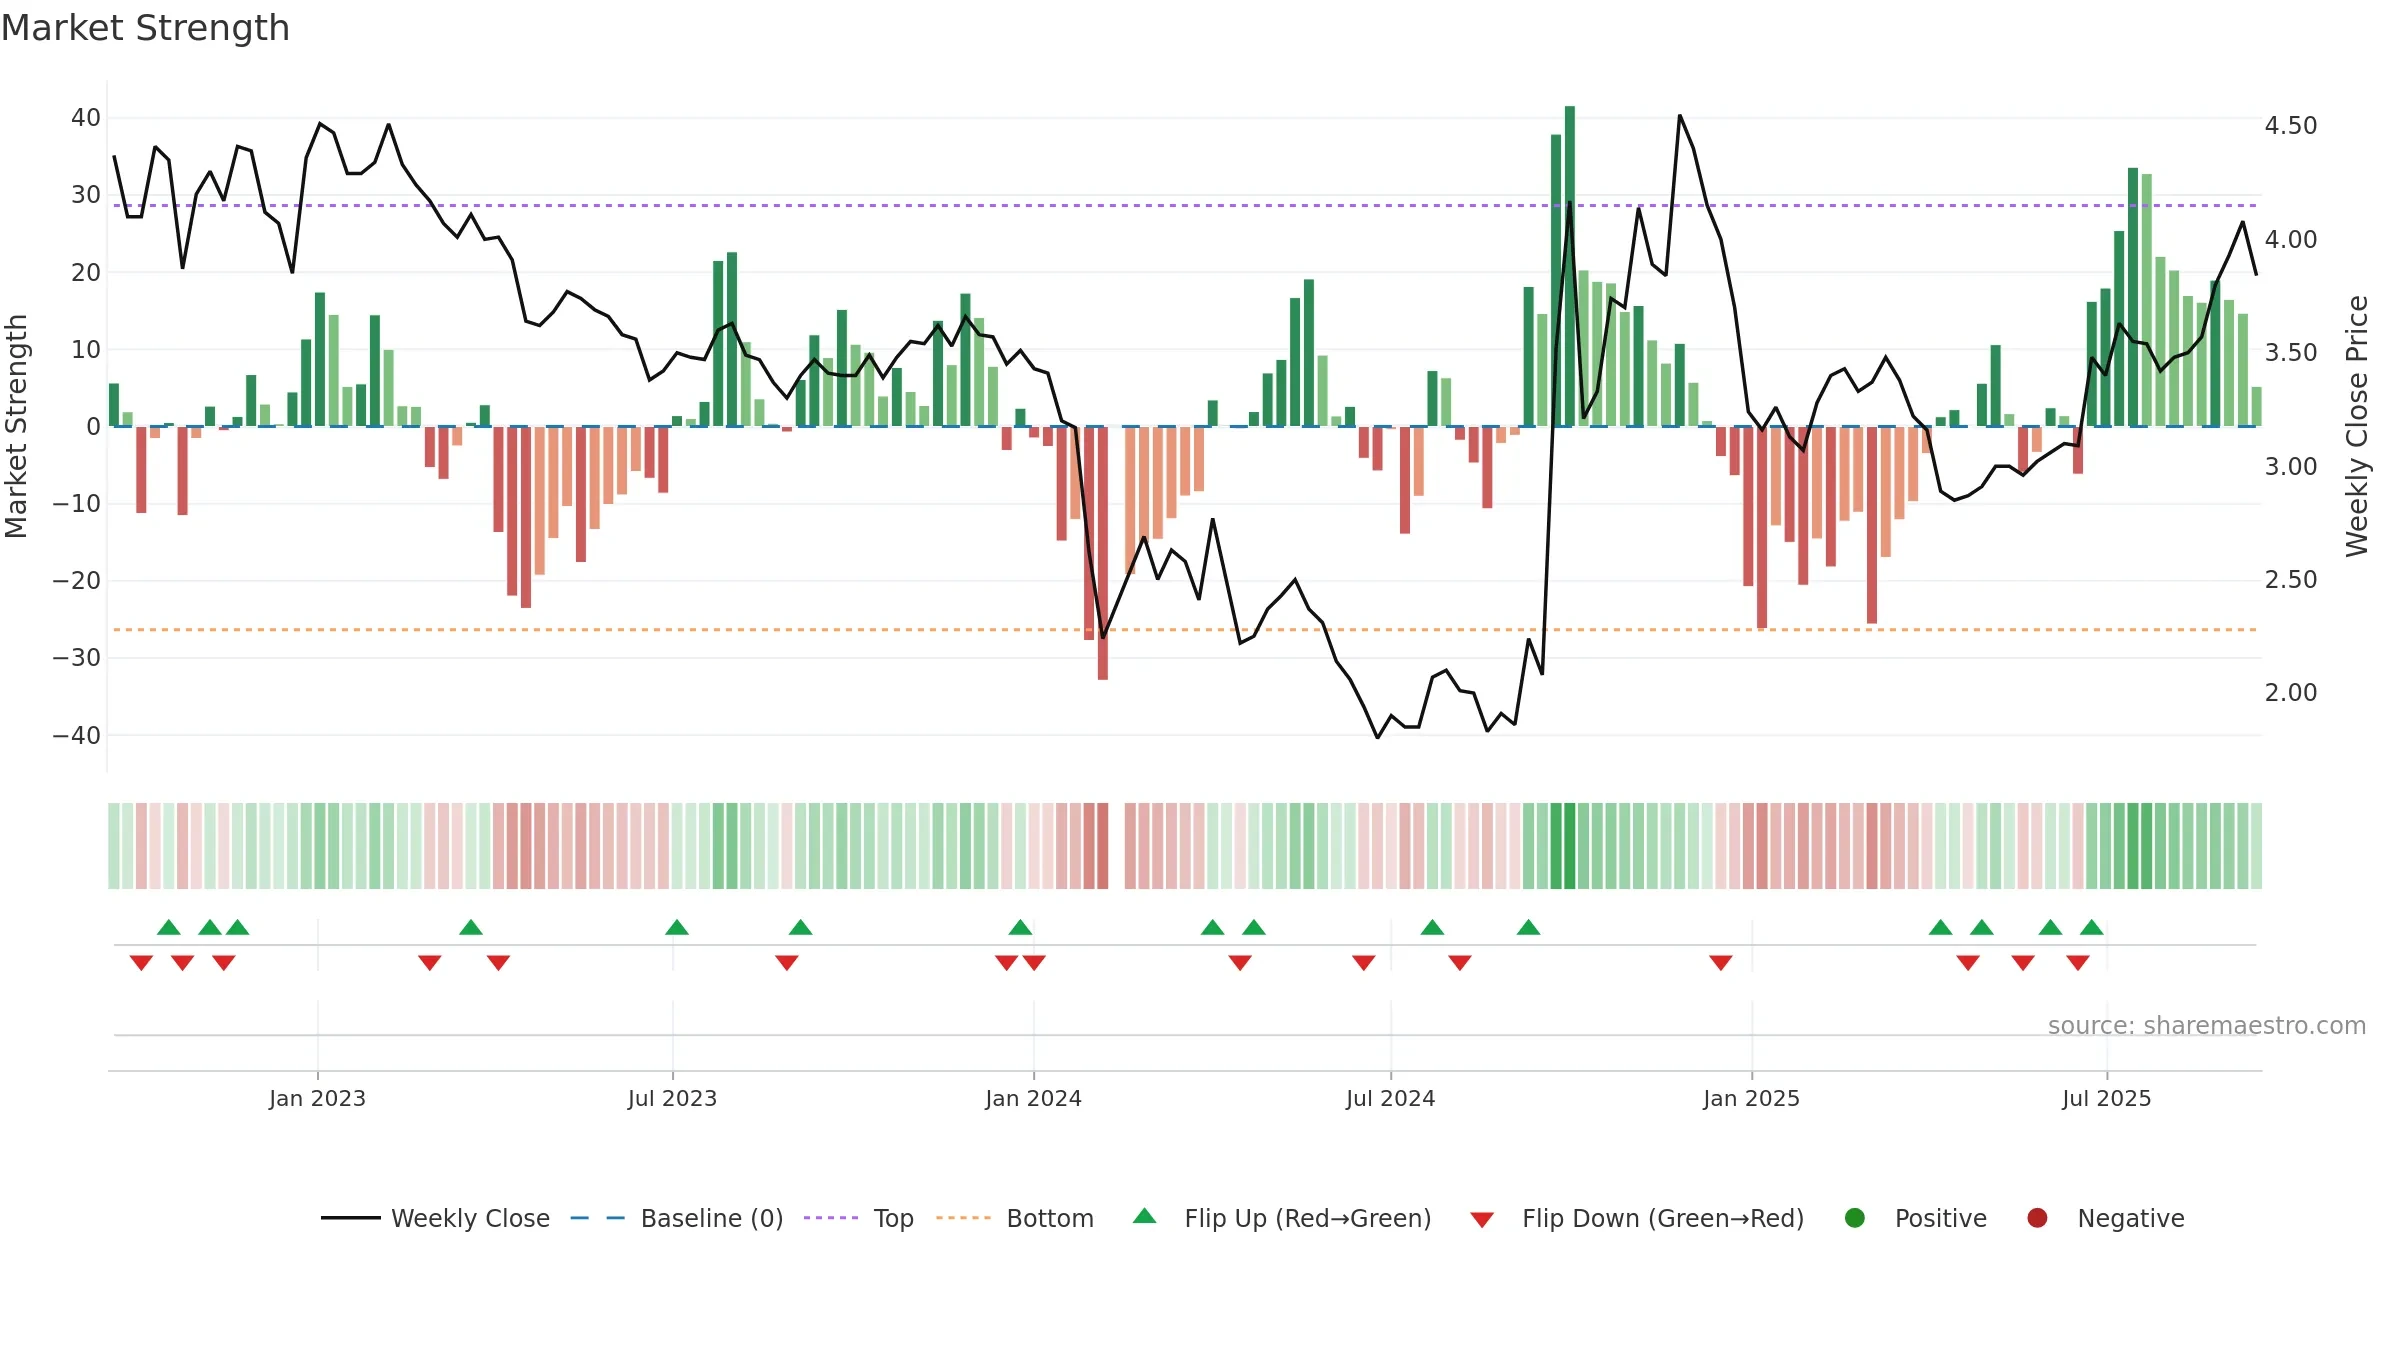Click the last Flip Down marker before Jul 2025

(2078, 963)
